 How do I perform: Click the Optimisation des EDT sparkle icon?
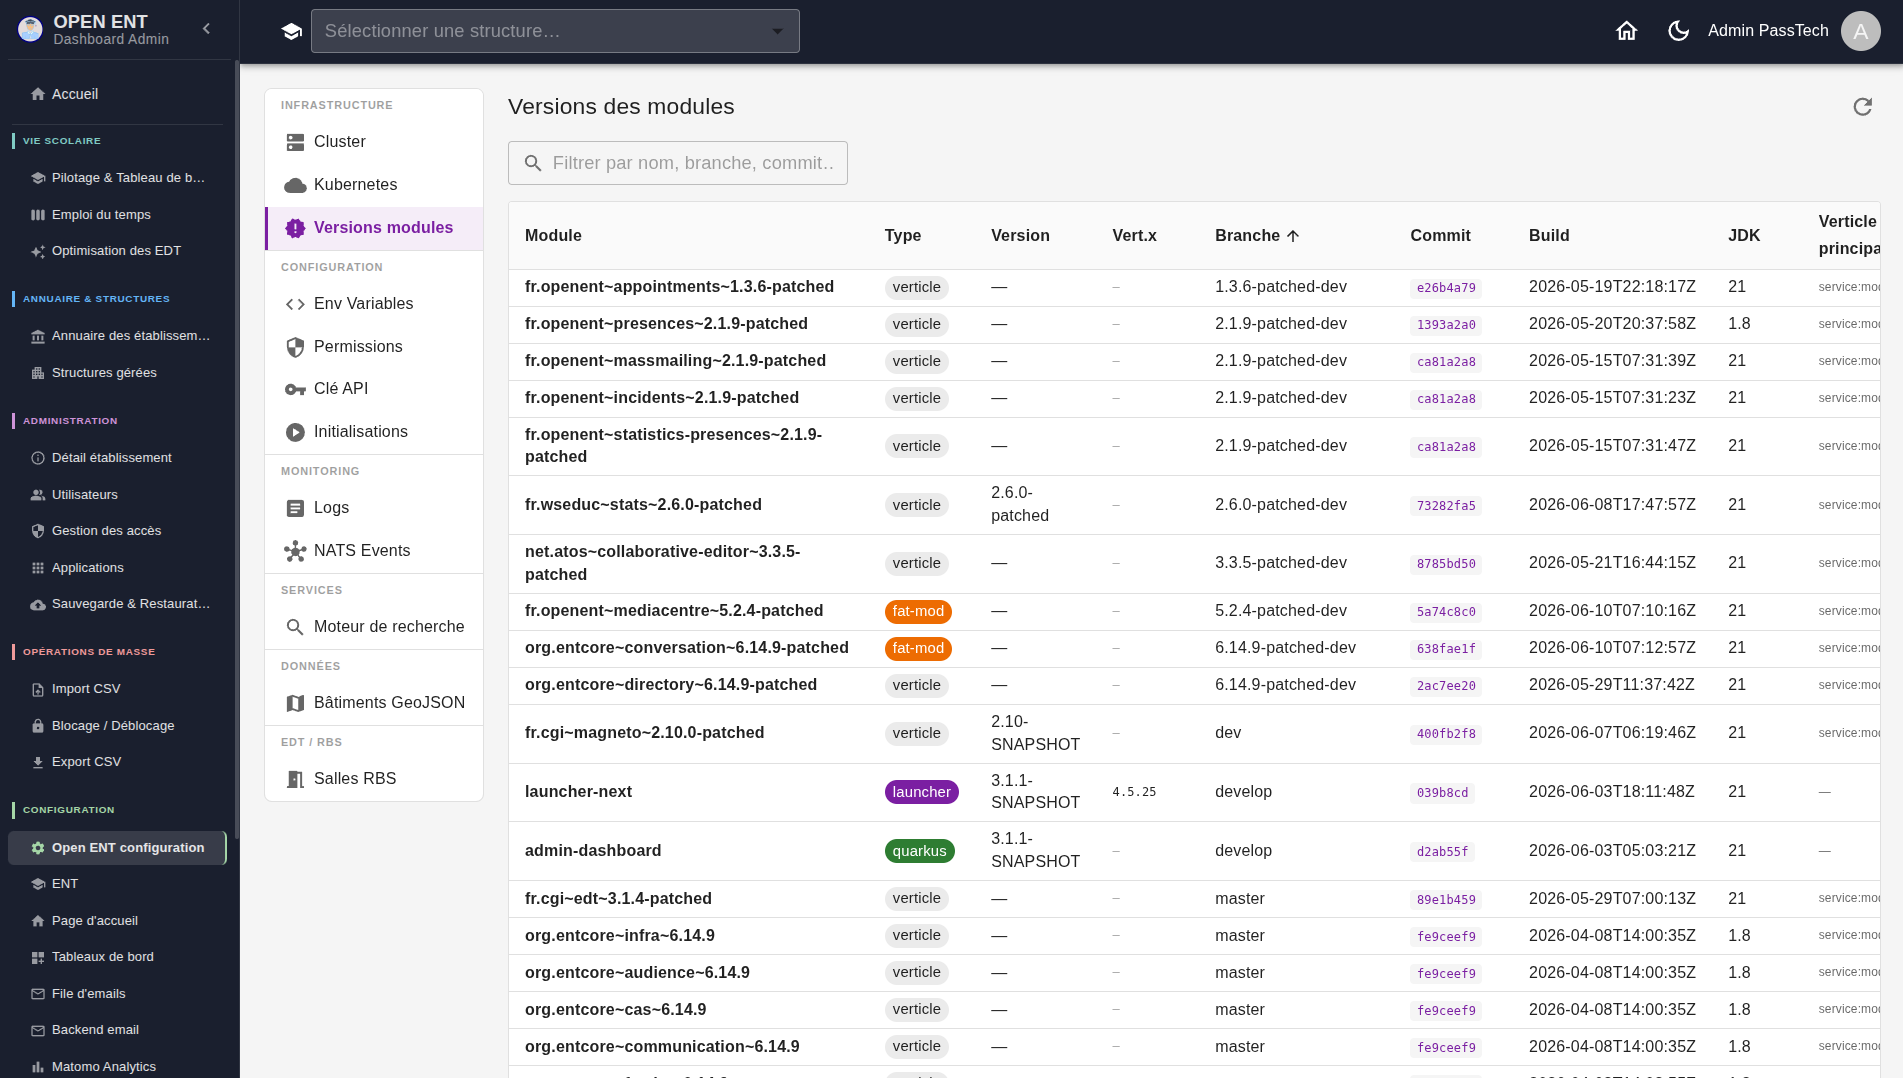pyautogui.click(x=38, y=251)
